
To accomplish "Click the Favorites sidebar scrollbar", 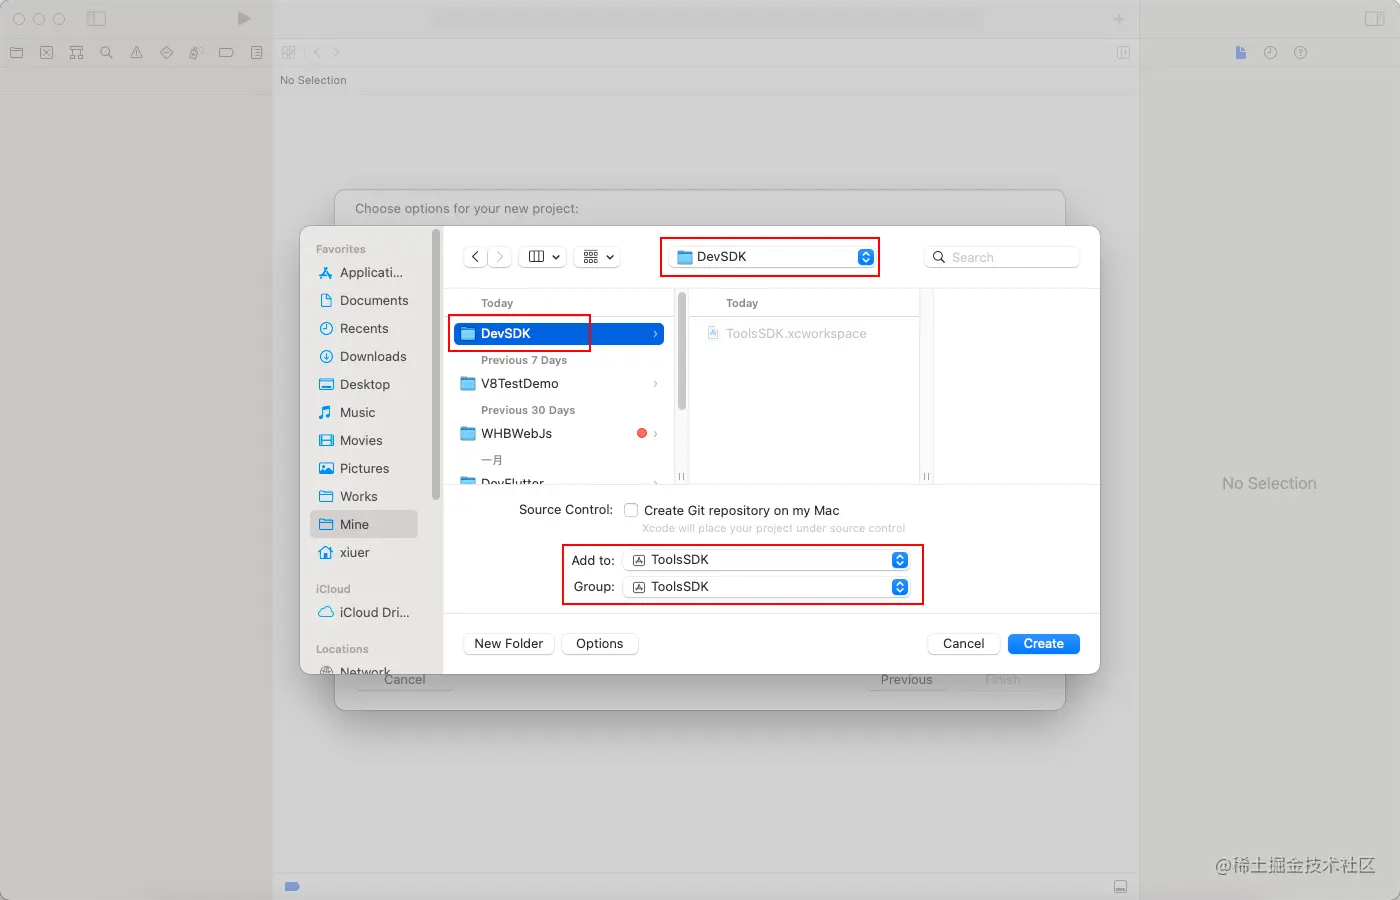I will pos(436,365).
